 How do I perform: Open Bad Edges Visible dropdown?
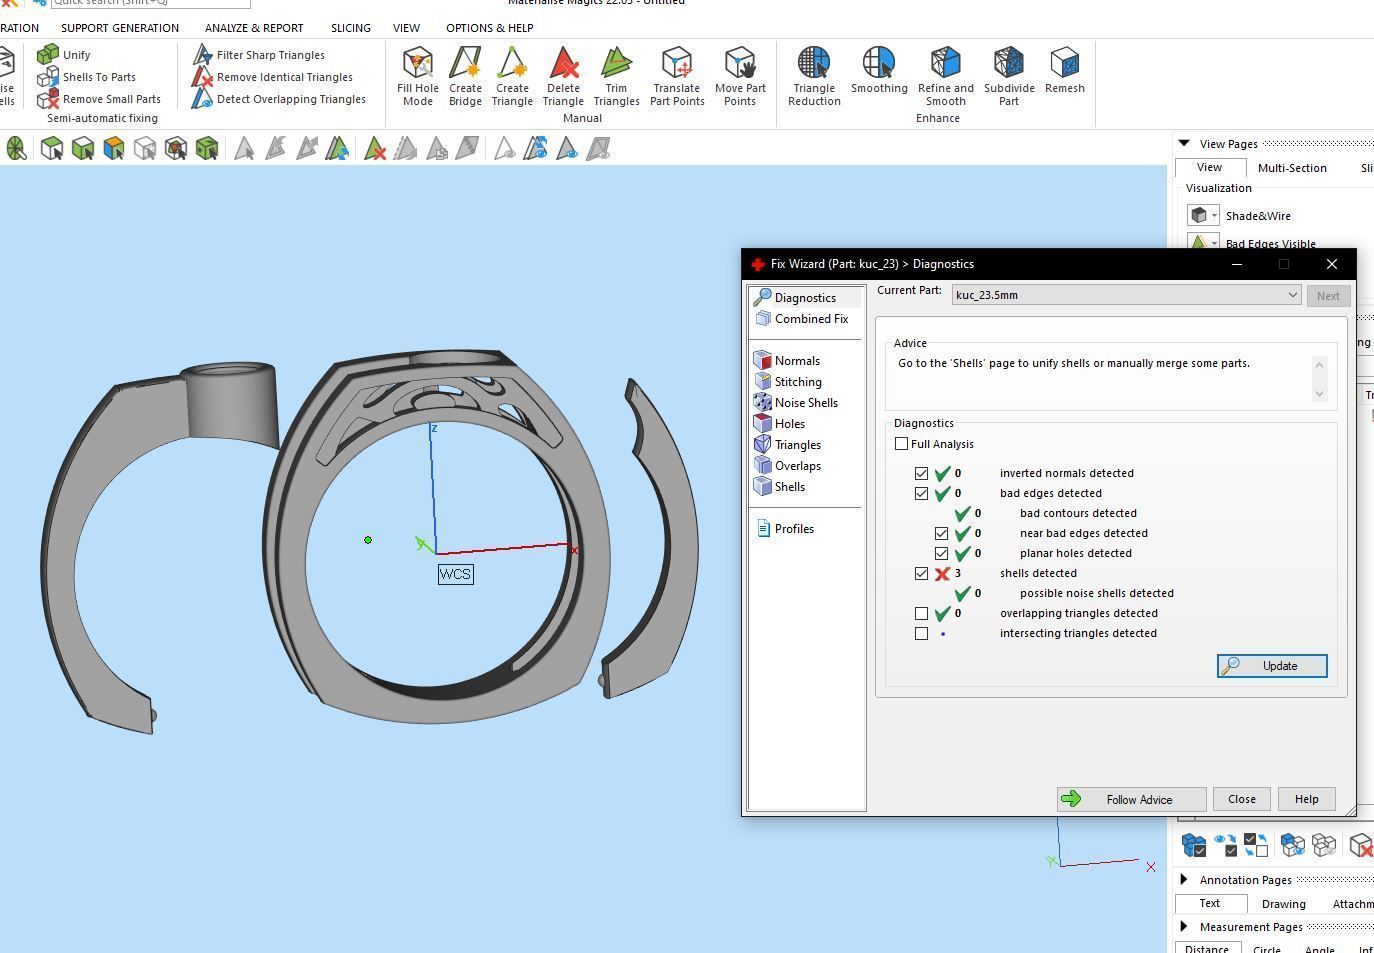pyautogui.click(x=1203, y=243)
